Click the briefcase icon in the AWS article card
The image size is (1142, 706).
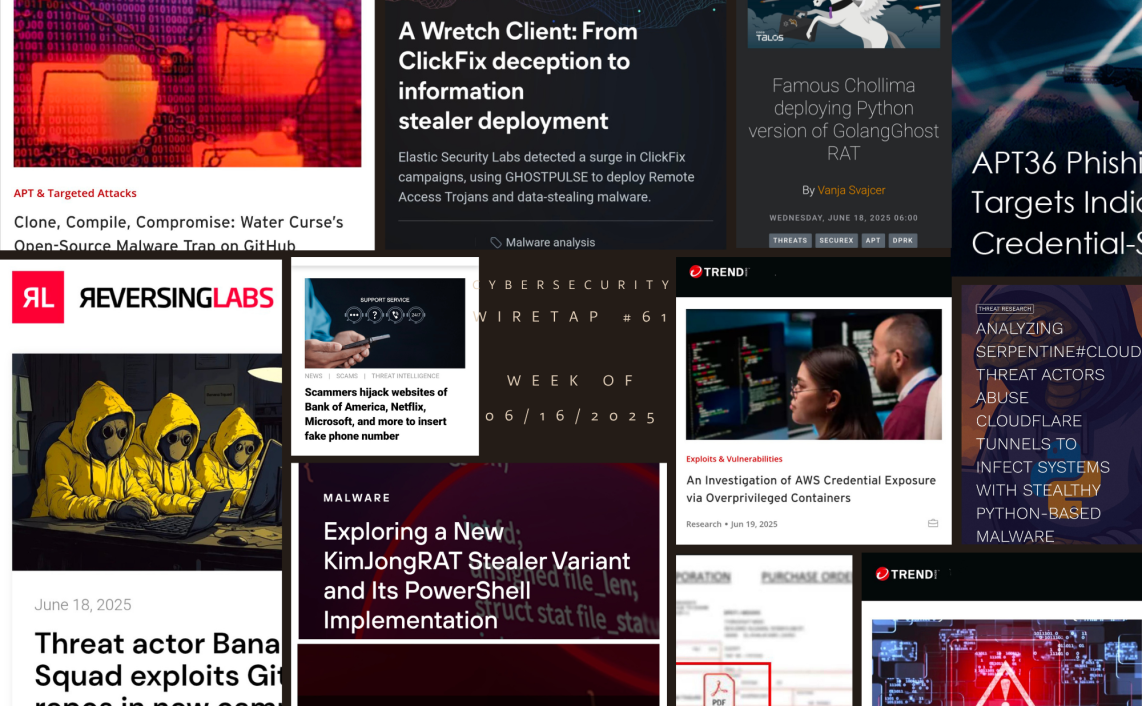(933, 523)
